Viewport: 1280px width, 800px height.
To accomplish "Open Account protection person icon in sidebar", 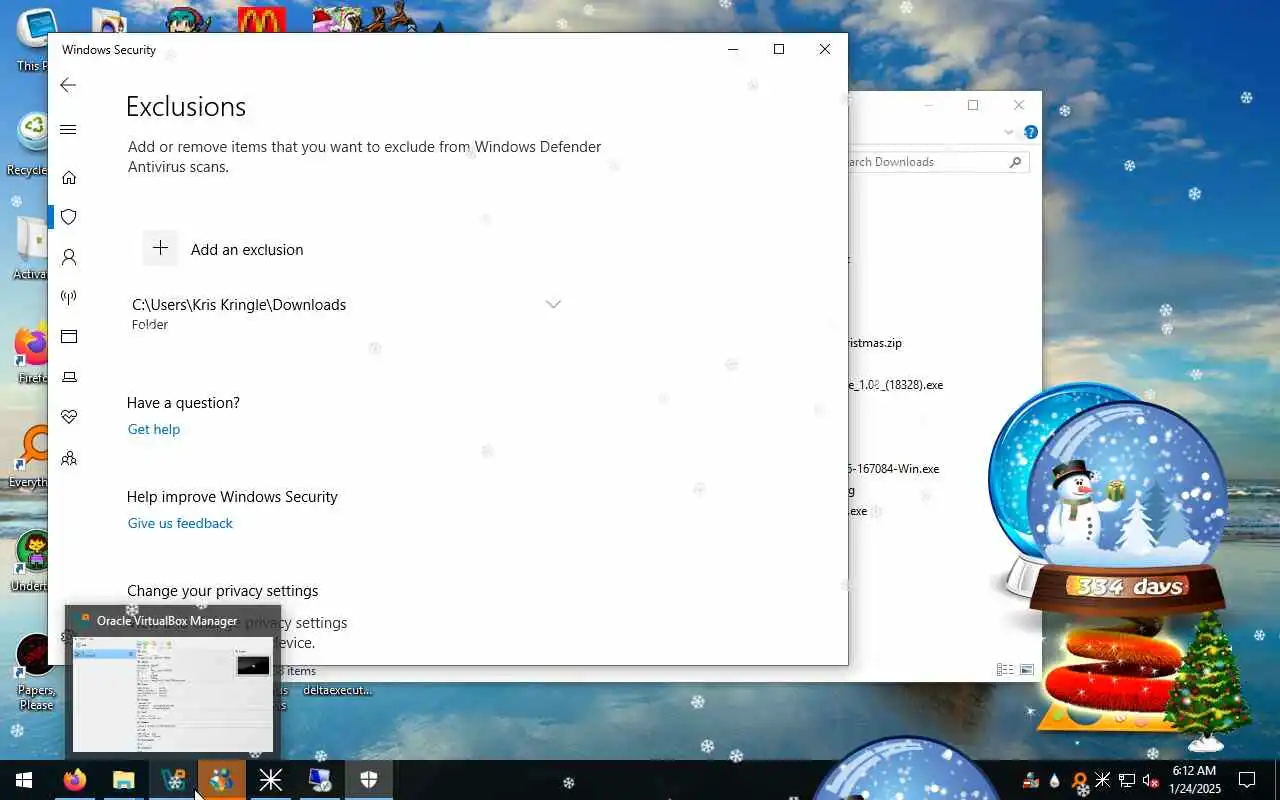I will 68,257.
